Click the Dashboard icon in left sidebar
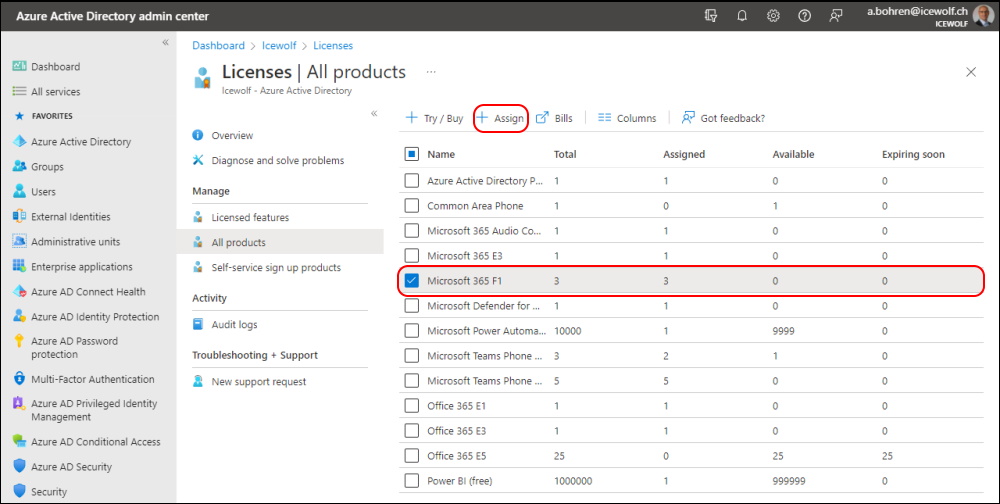 click(x=20, y=66)
